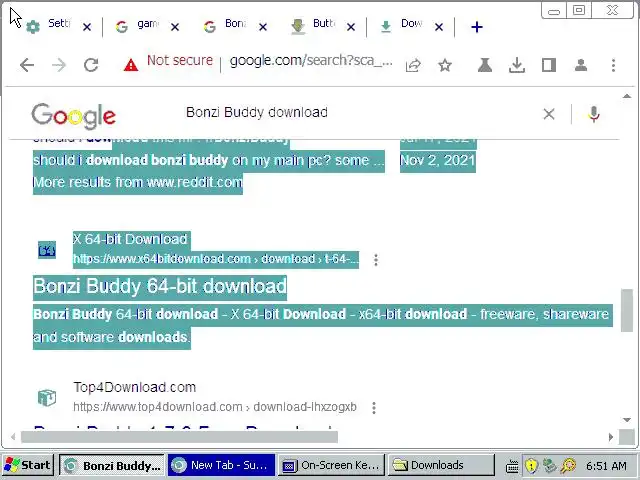Click the network computers tray icon
Image resolution: width=640 pixels, height=480 pixels.
(549, 466)
